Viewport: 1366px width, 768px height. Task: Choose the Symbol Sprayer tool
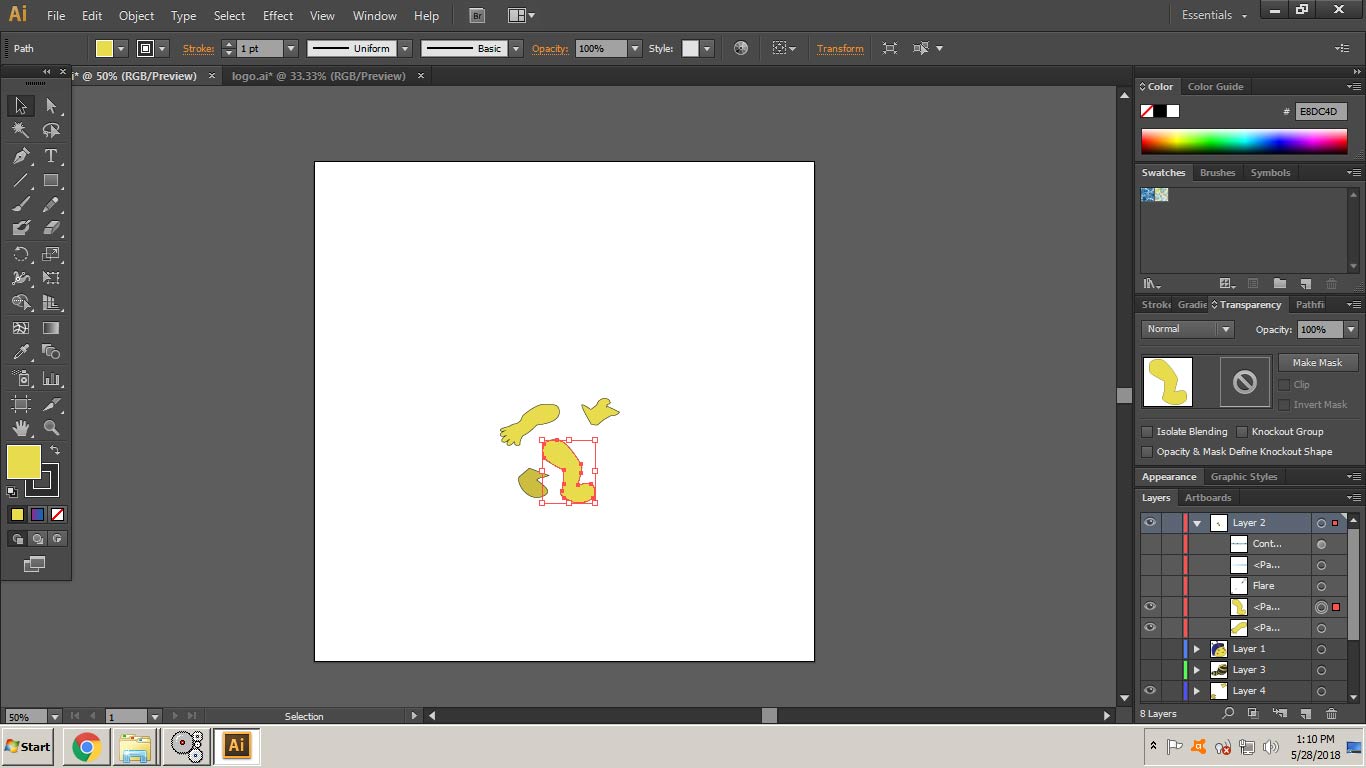coord(20,379)
